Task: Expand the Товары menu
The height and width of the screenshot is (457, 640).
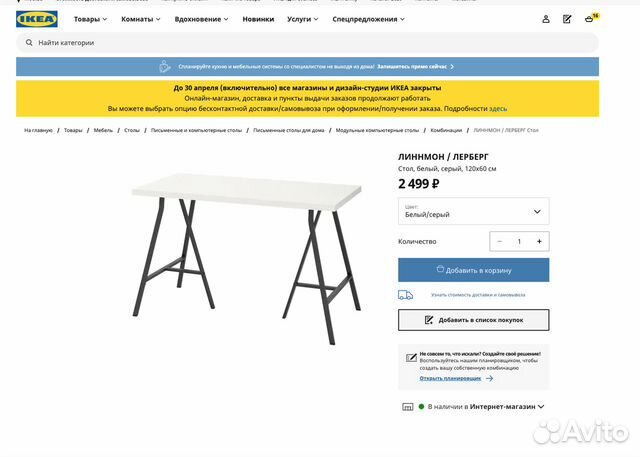Action: pos(90,19)
